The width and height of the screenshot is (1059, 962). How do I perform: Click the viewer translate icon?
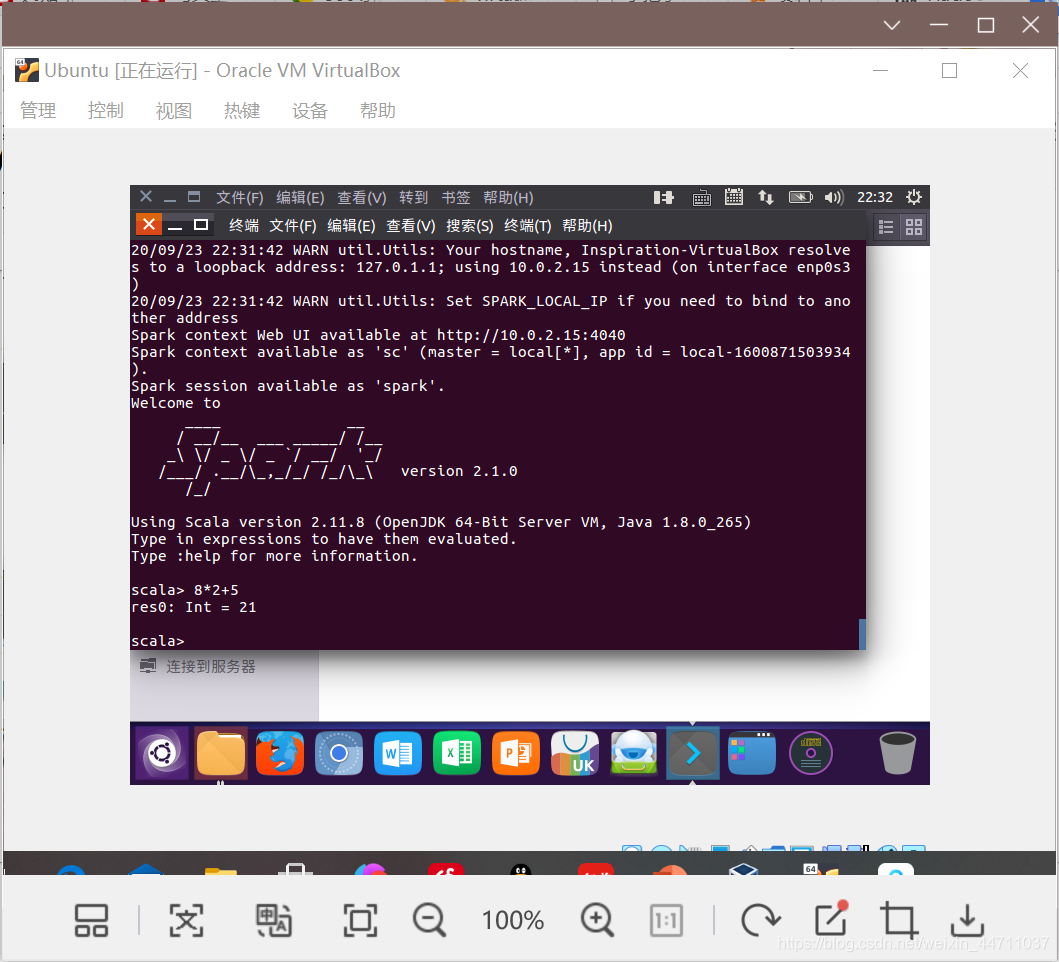point(274,920)
